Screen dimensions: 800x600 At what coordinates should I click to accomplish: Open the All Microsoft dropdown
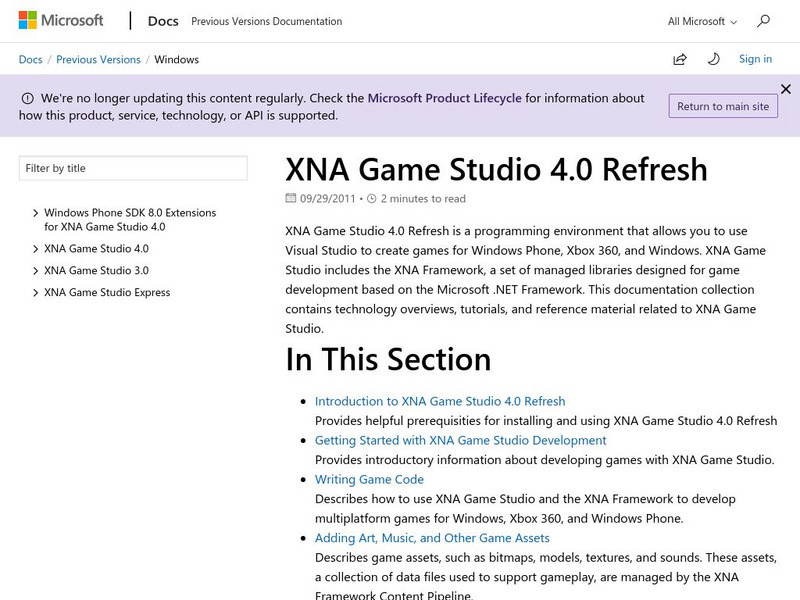point(702,21)
